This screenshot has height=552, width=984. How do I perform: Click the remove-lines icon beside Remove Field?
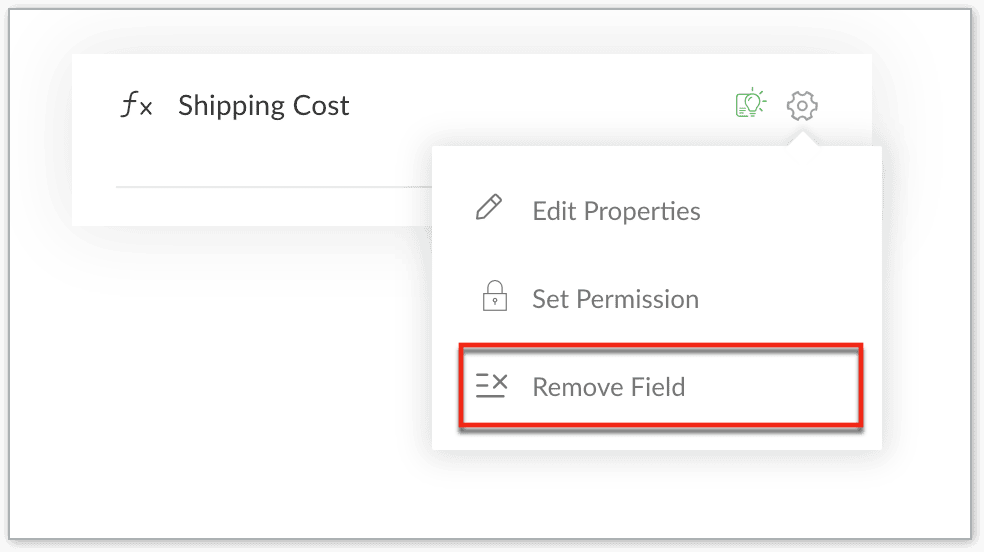click(492, 386)
